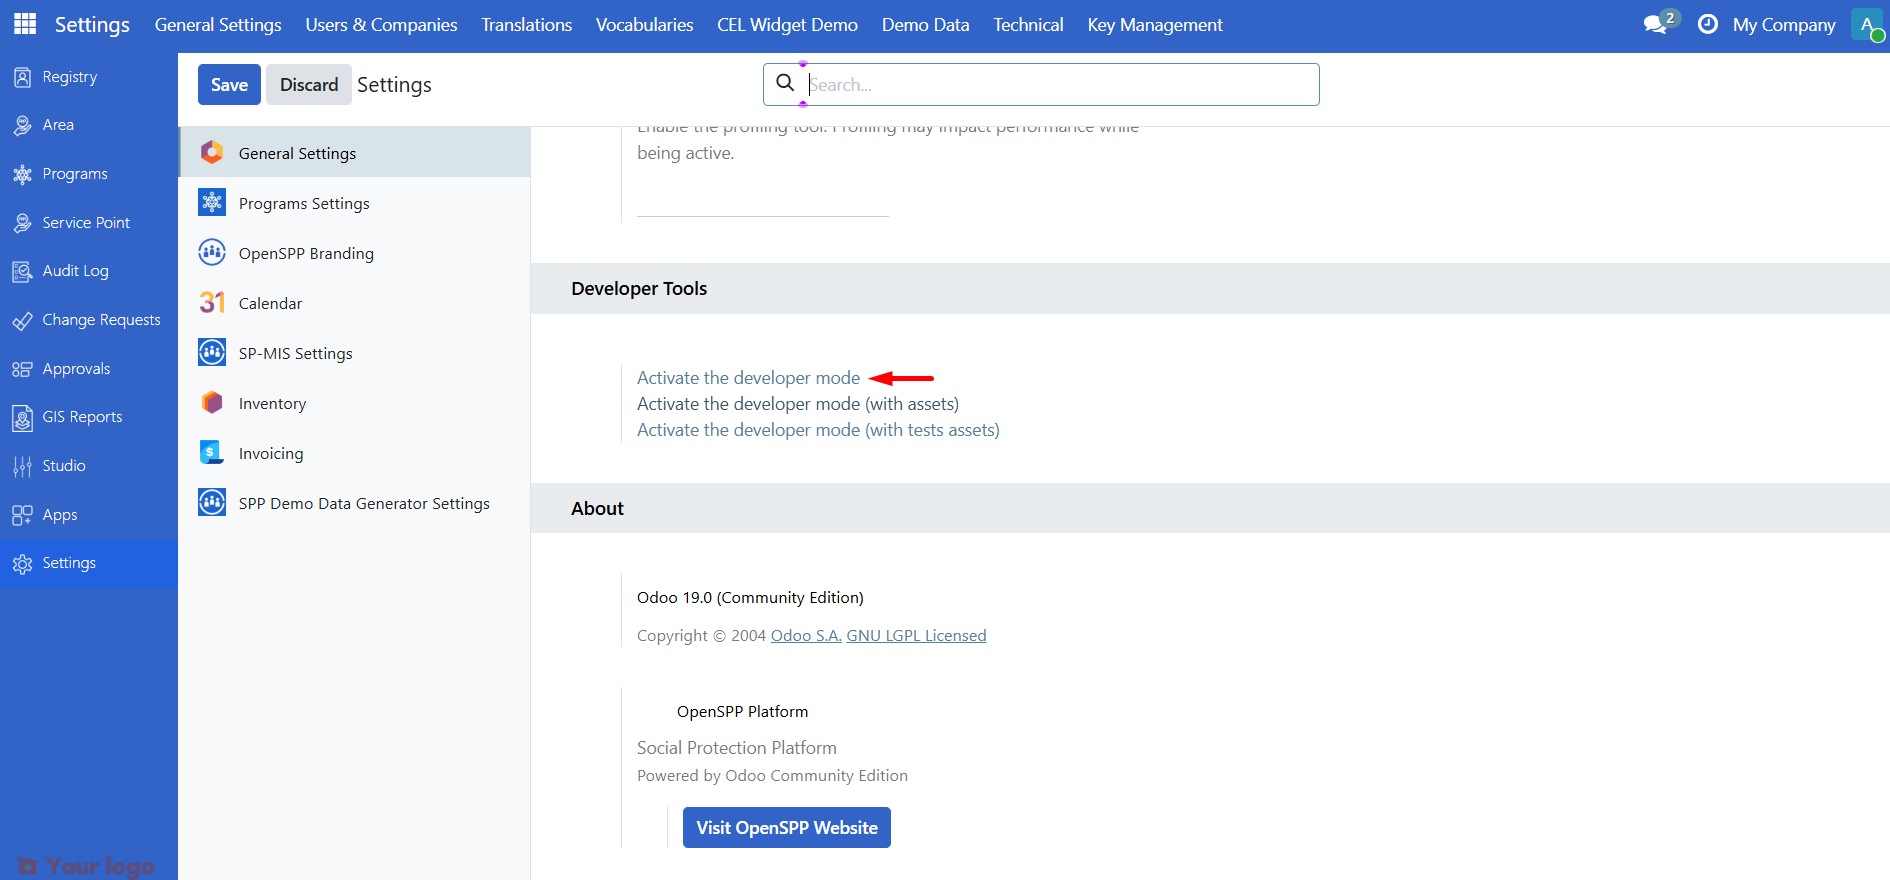Select the Calendar settings tab label
This screenshot has width=1890, height=880.
[x=270, y=304]
